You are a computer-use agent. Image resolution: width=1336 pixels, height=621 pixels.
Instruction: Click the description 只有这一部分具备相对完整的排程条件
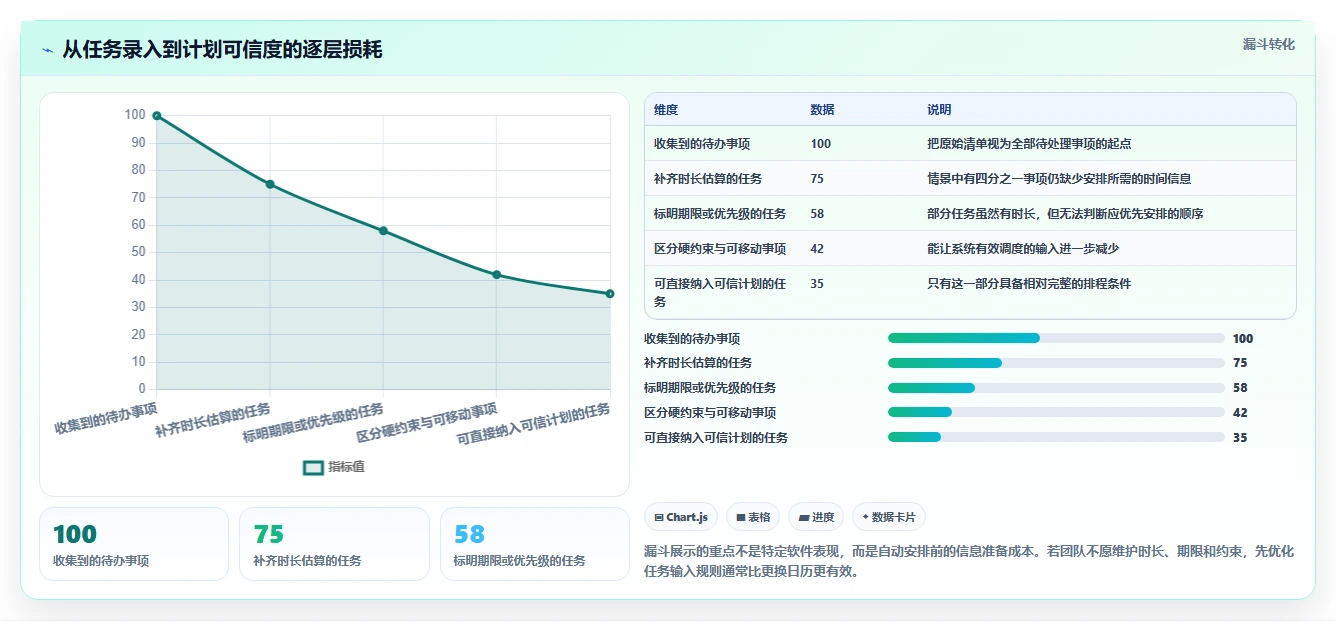pos(1029,284)
